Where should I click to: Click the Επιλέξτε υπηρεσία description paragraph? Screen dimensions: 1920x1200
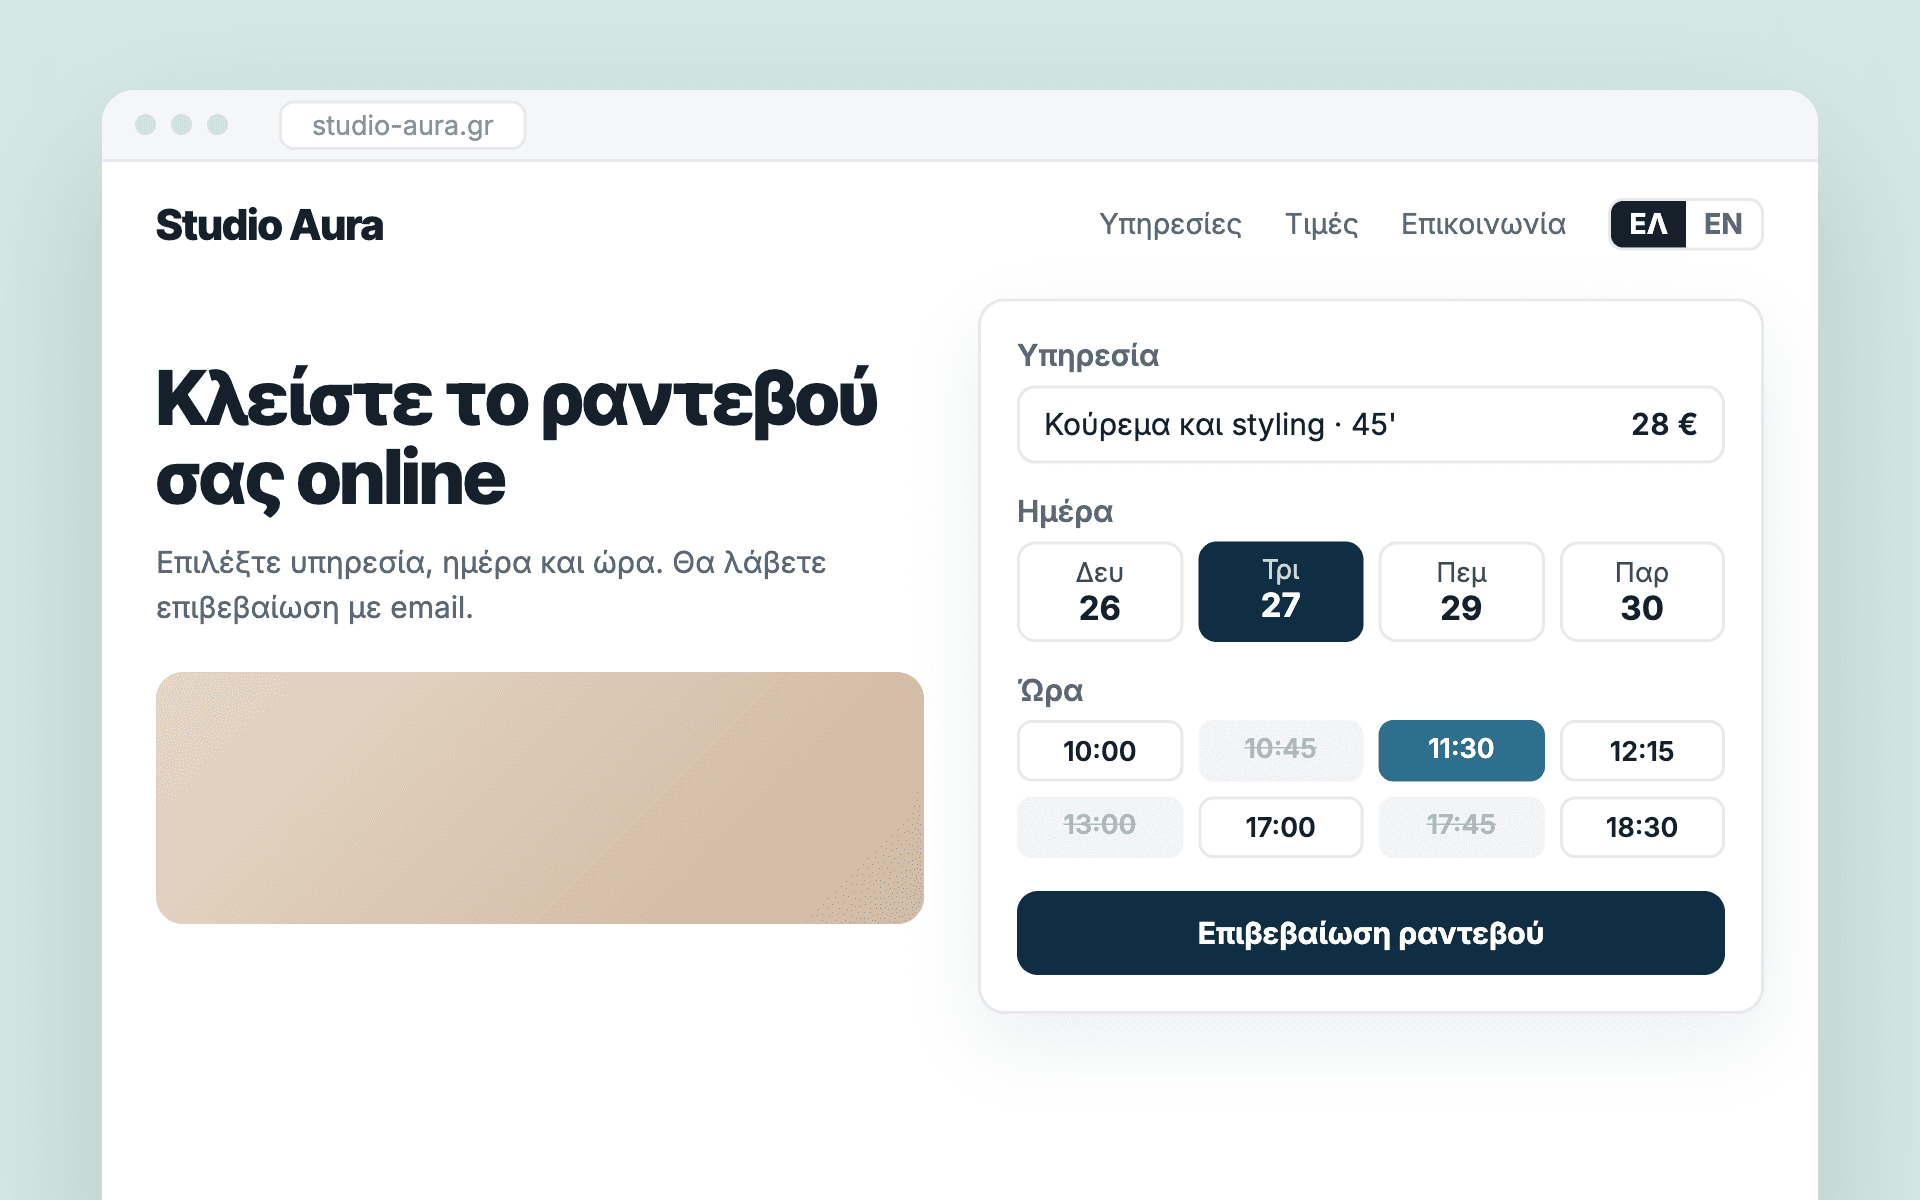491,585
